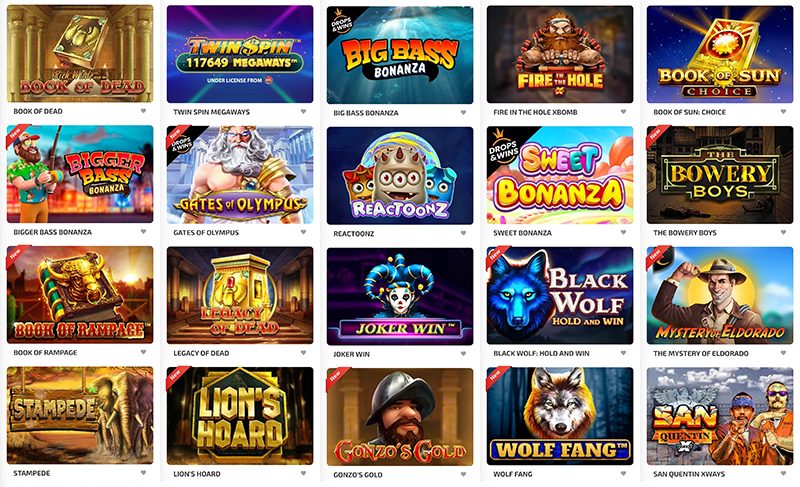This screenshot has width=800, height=487.
Task: Favorite Book of Dead with heart icon
Action: pos(143,111)
